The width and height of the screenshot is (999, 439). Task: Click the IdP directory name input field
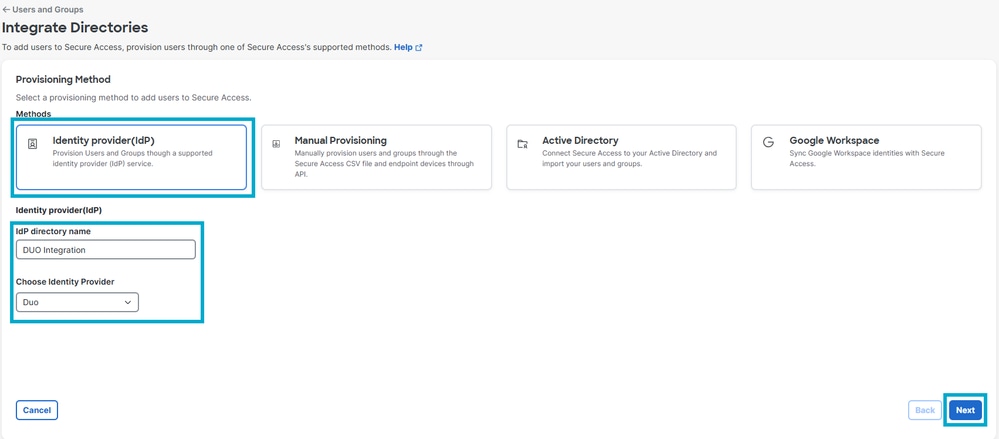(x=106, y=250)
